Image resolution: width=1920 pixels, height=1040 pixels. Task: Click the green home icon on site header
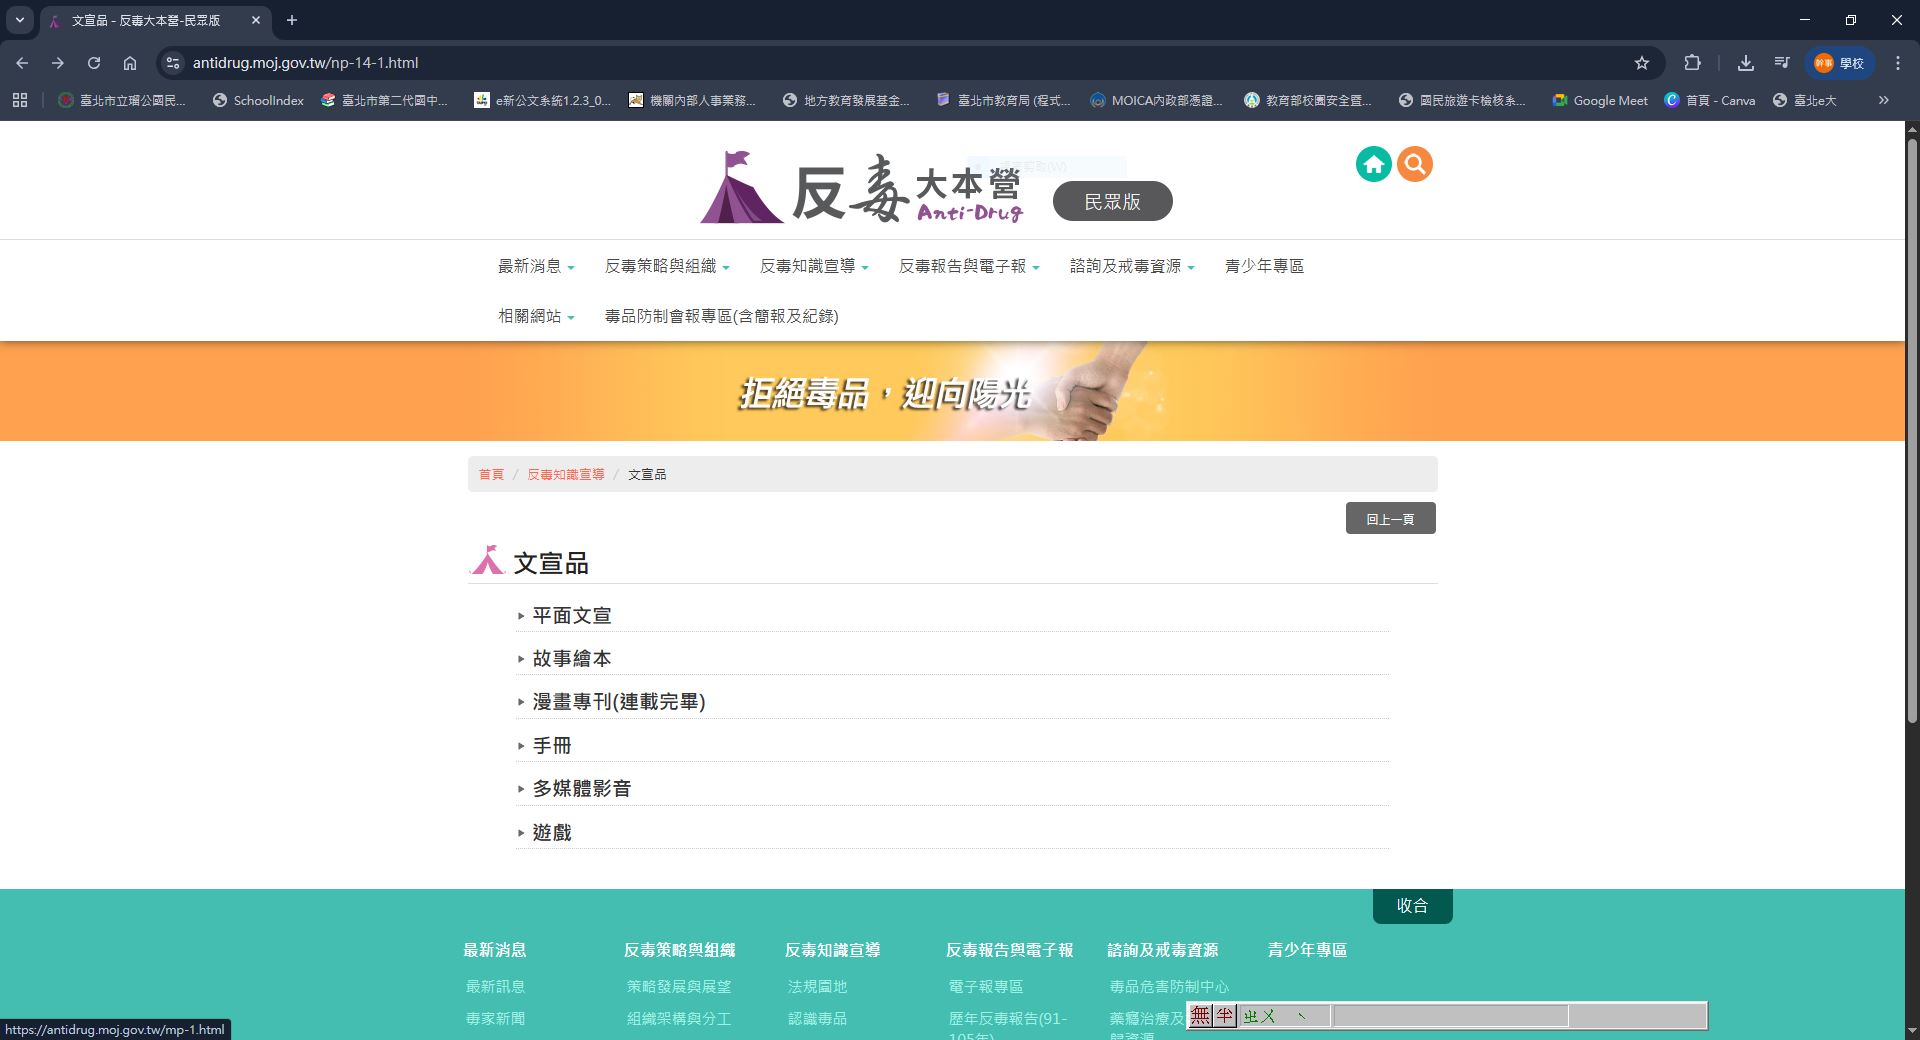(x=1373, y=164)
